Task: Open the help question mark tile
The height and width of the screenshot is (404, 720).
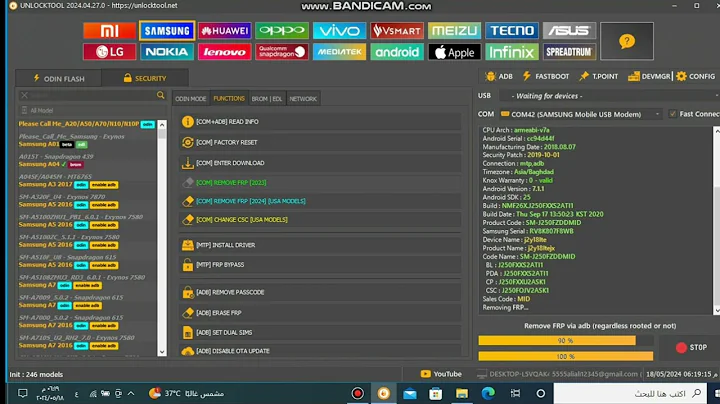Action: click(627, 41)
